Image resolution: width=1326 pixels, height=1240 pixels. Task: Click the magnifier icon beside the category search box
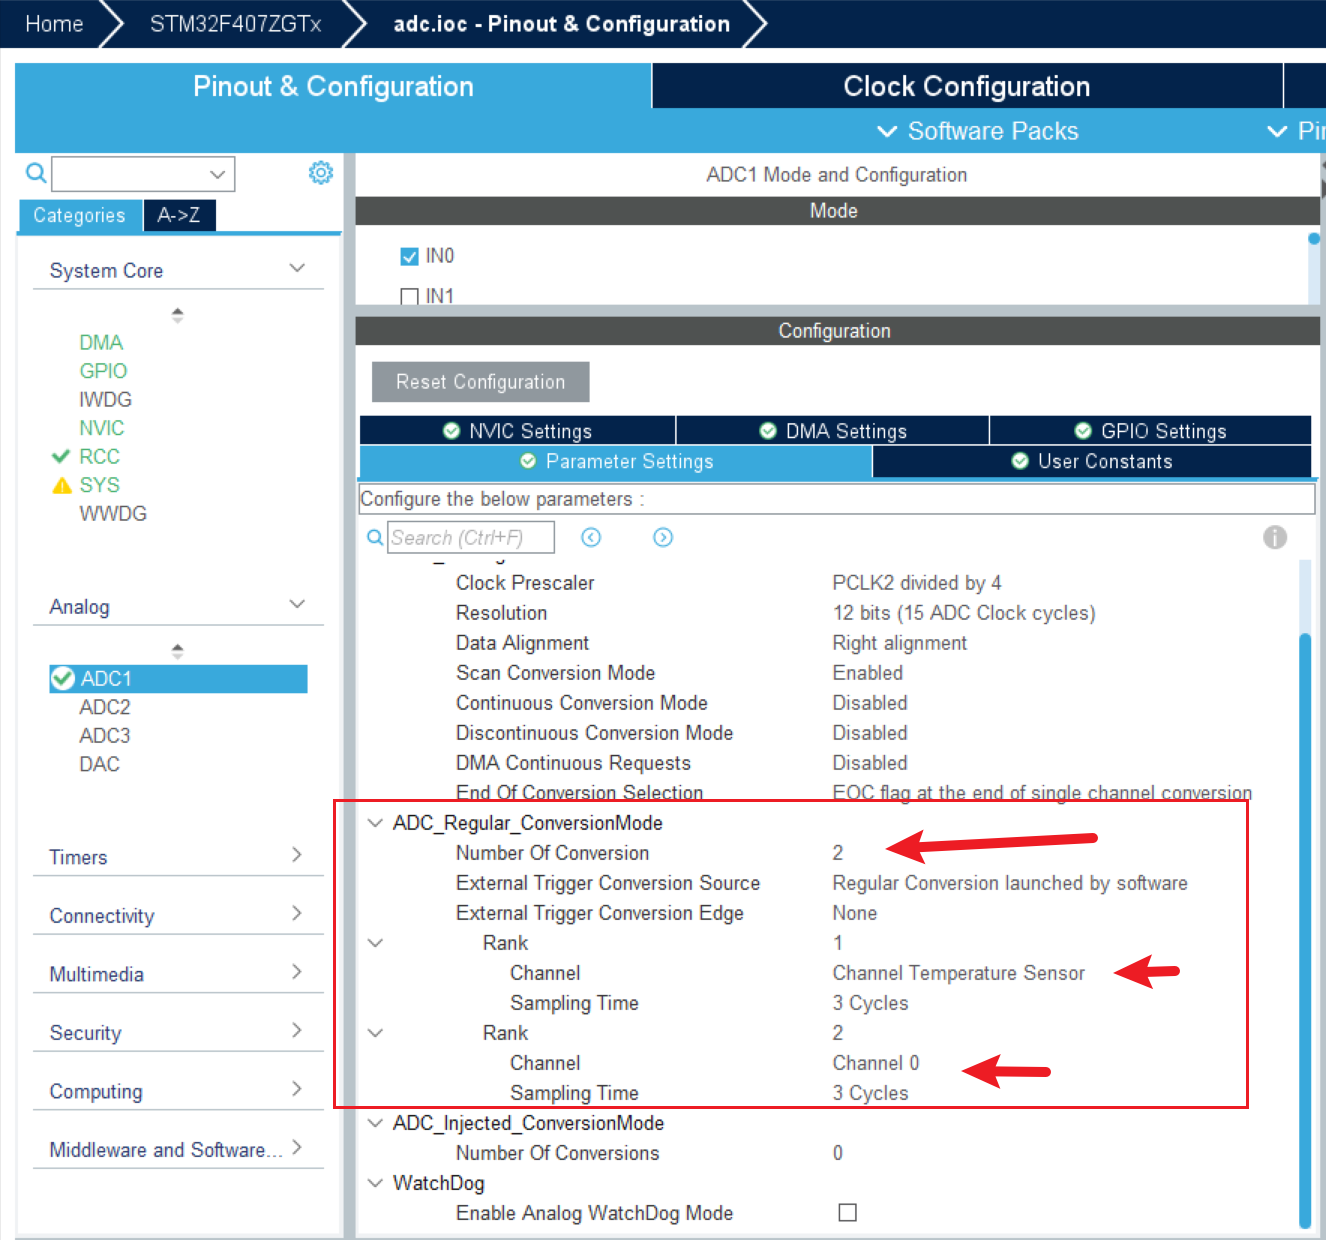[36, 173]
